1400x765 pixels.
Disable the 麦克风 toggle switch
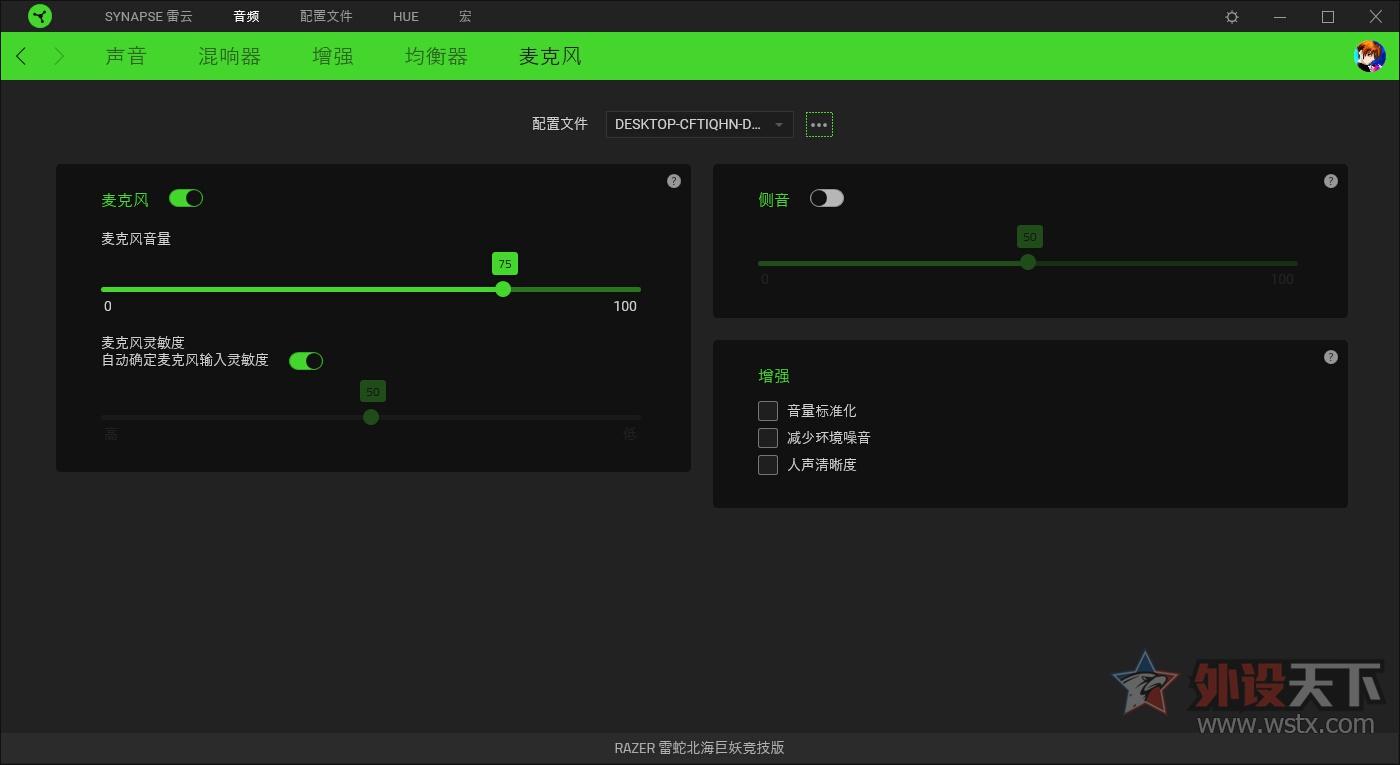[186, 198]
